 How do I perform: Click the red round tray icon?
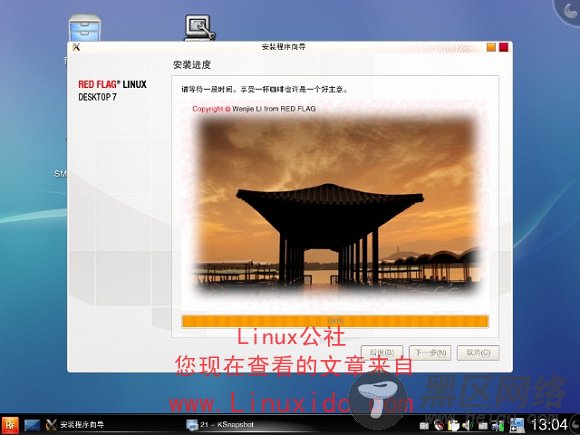pyautogui.click(x=439, y=425)
